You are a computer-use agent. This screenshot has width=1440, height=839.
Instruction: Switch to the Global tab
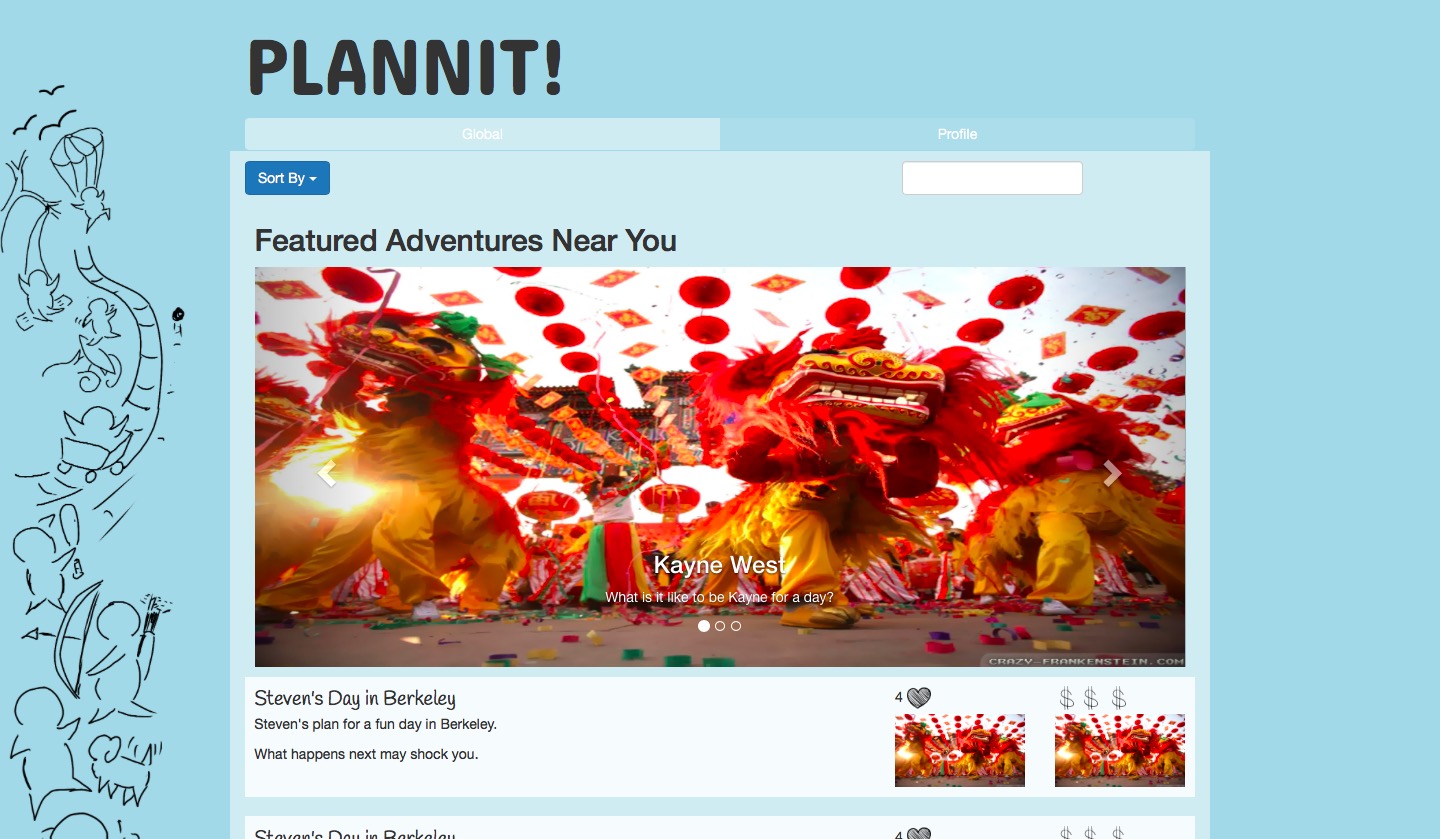[x=482, y=134]
